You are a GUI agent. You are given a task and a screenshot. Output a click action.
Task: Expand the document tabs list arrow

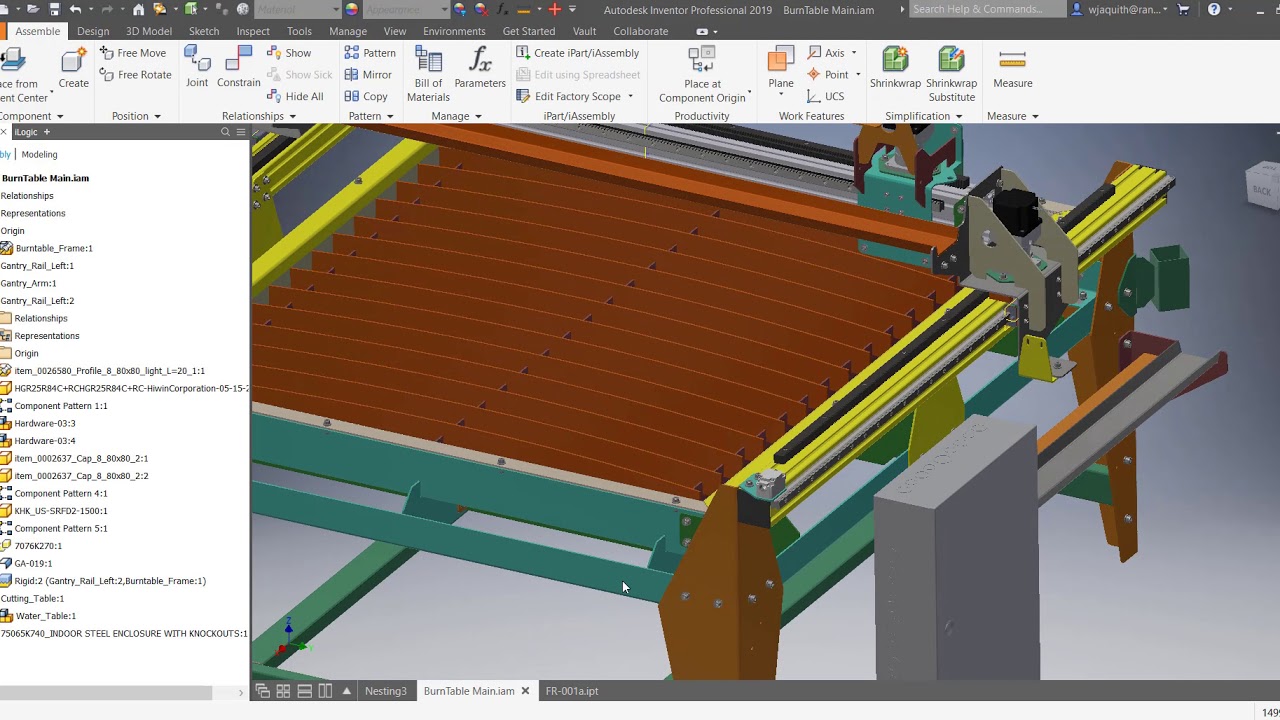347,691
